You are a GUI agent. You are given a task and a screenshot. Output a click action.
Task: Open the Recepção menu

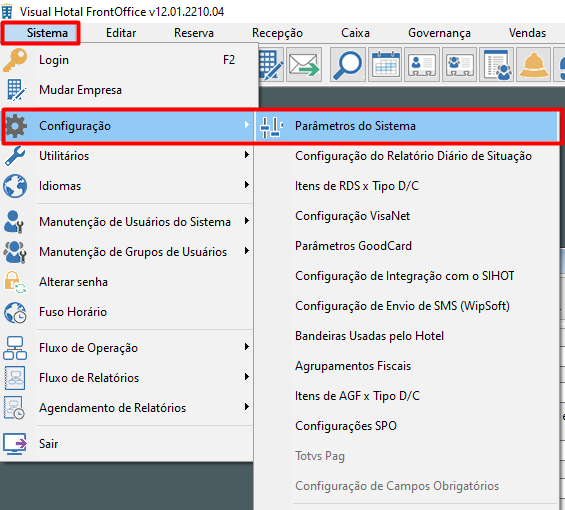tap(277, 33)
